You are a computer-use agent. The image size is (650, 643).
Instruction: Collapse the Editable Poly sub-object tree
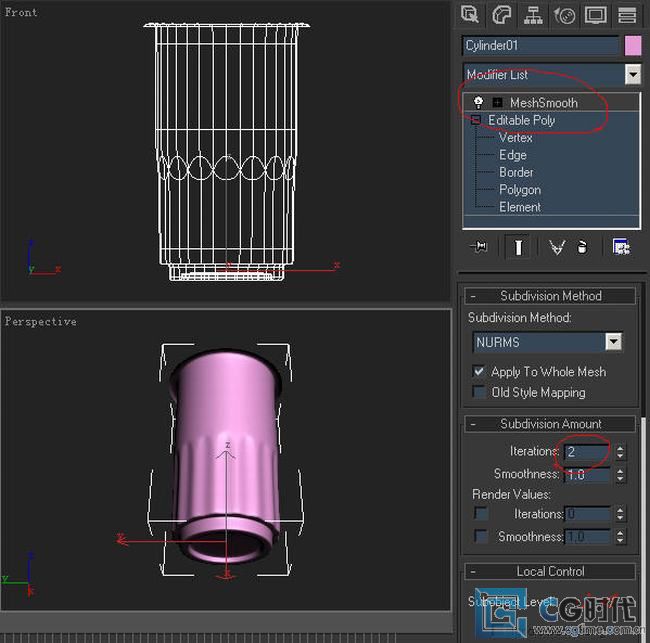point(475,120)
